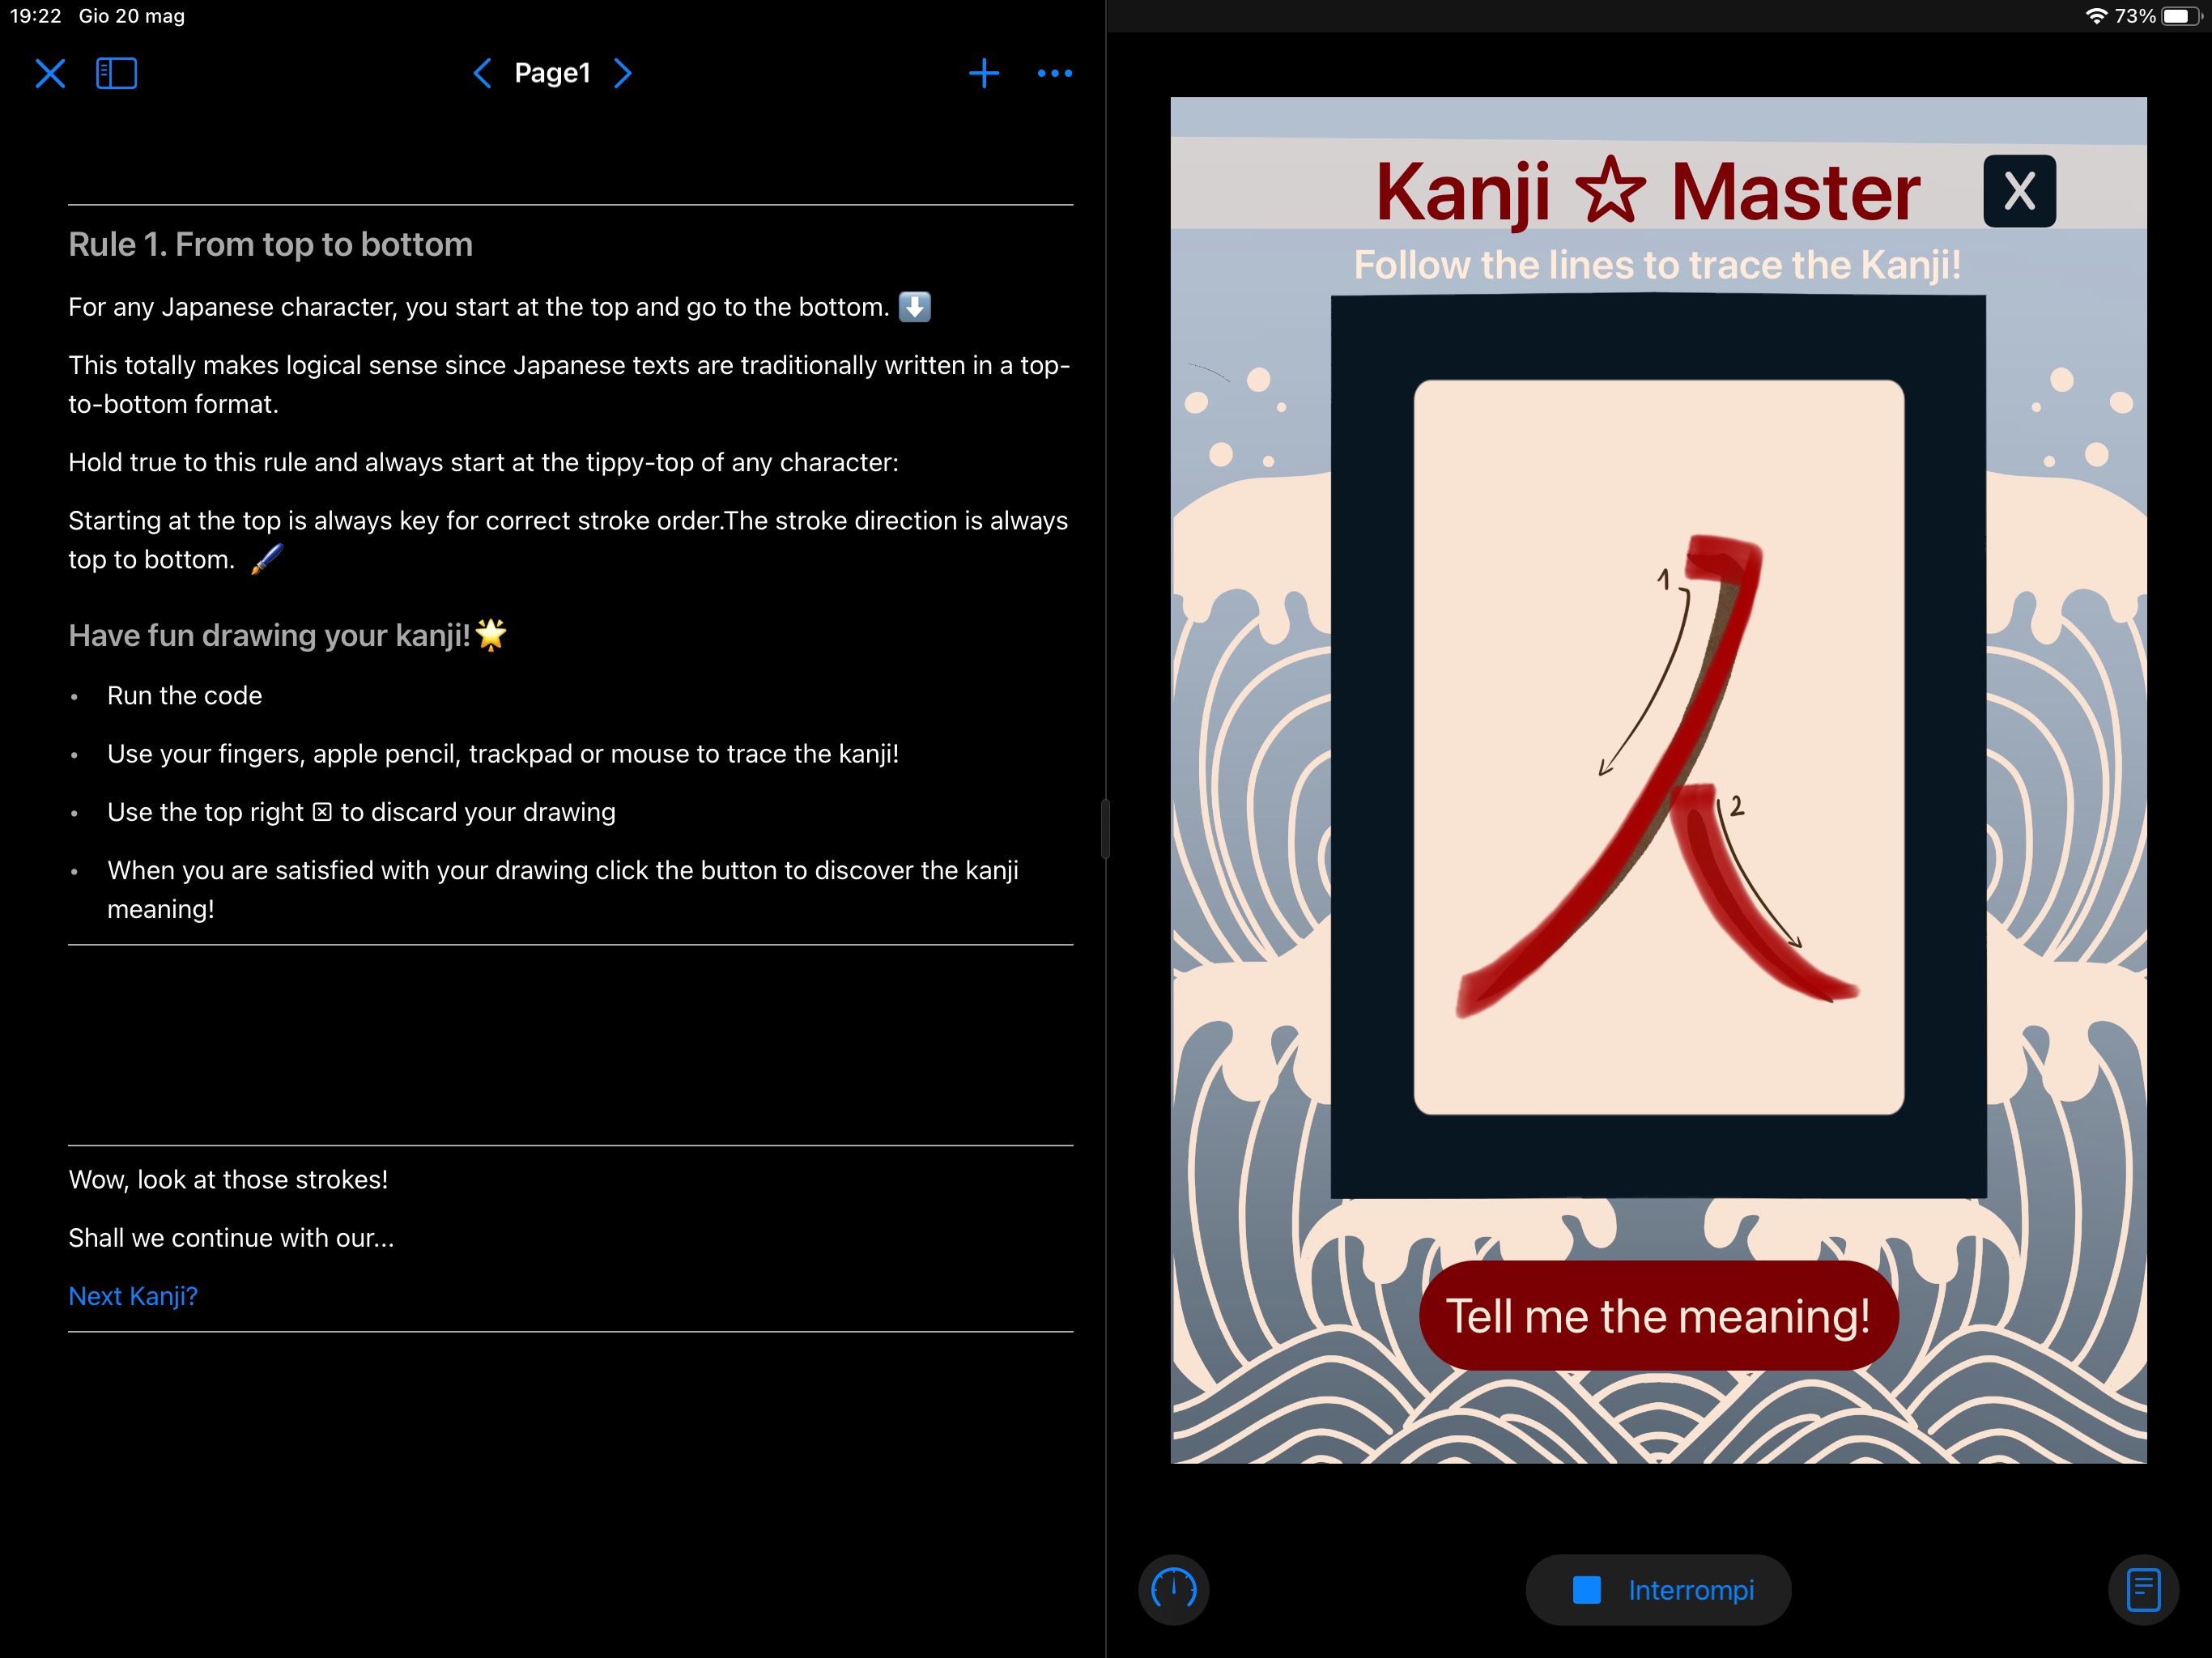
Task: Click the Shall we continue with our... text
Action: [x=231, y=1238]
